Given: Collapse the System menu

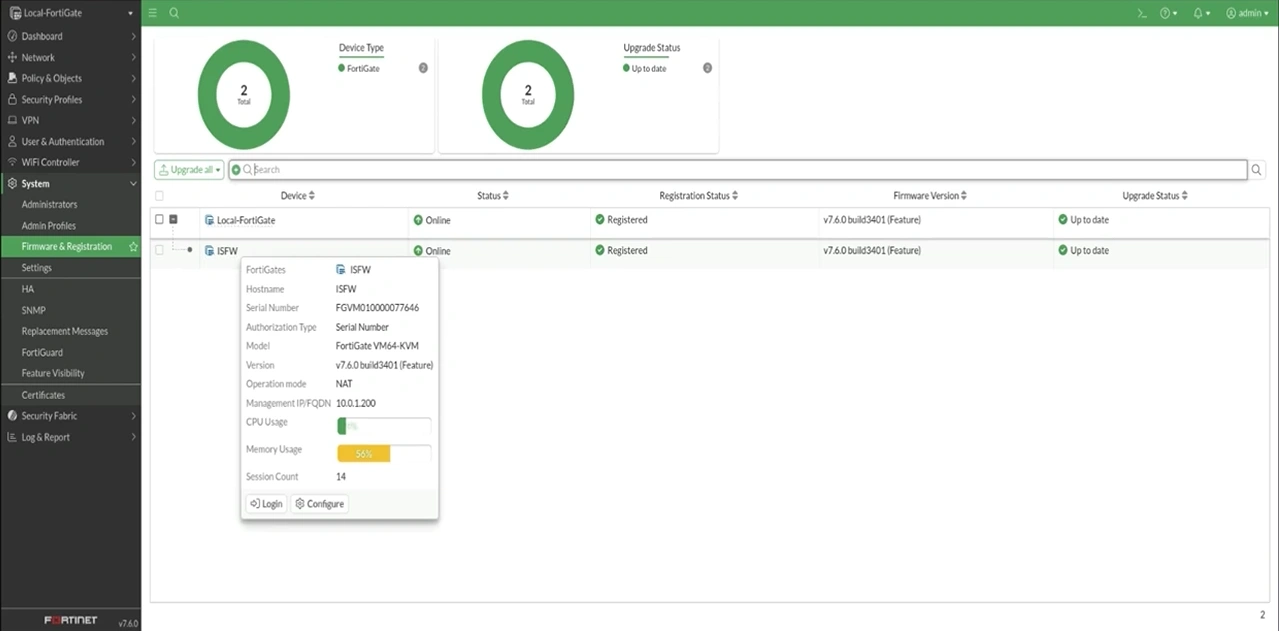Looking at the screenshot, I should coord(70,184).
